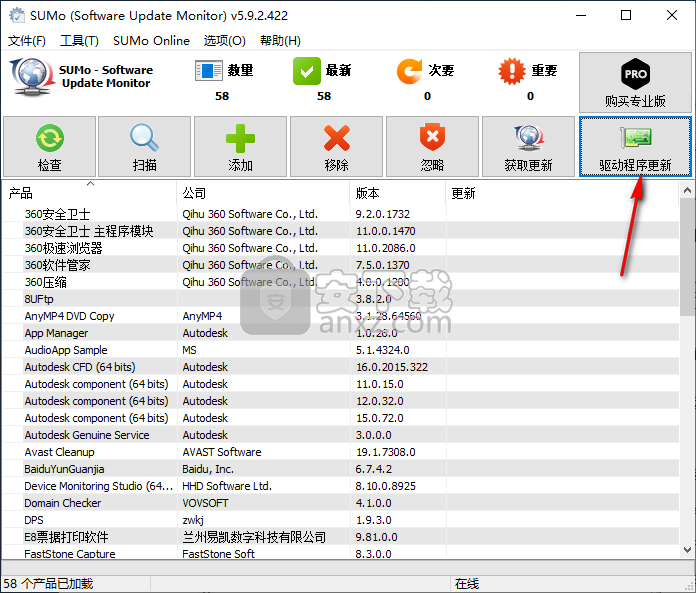Click the vertical scrollbar thumb
This screenshot has width=696, height=593.
tap(687, 257)
